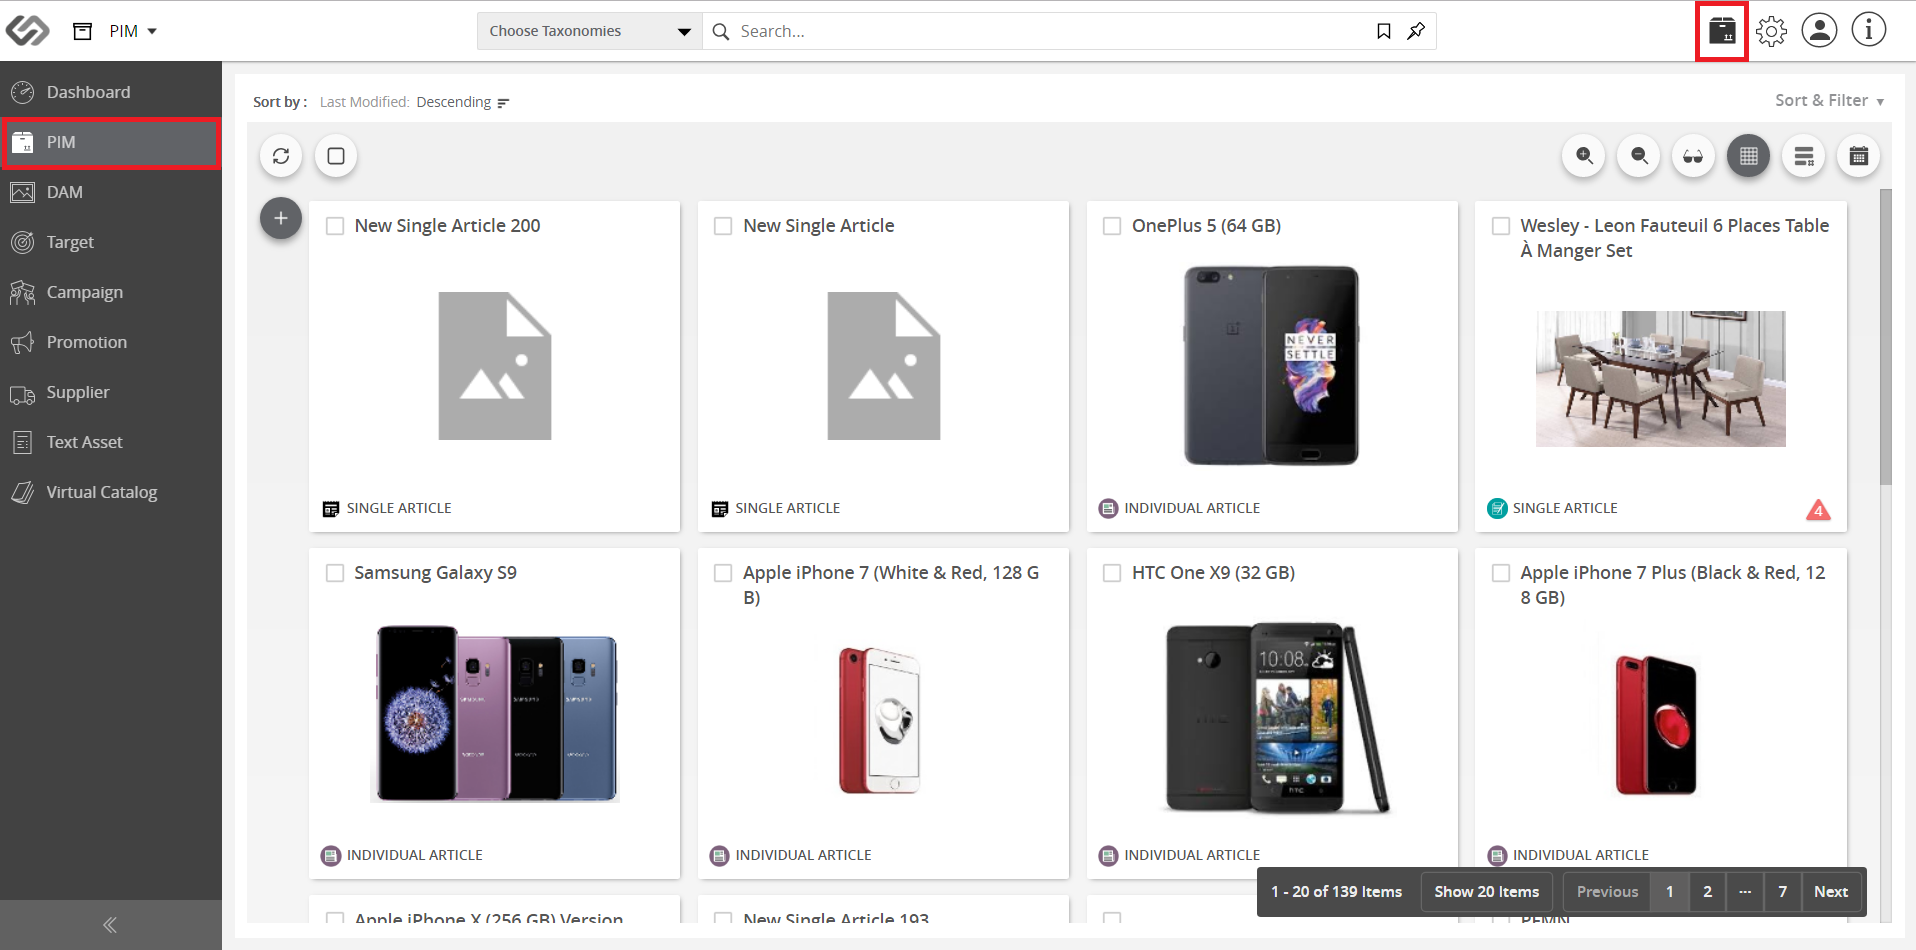Jump to page 7

click(x=1782, y=892)
